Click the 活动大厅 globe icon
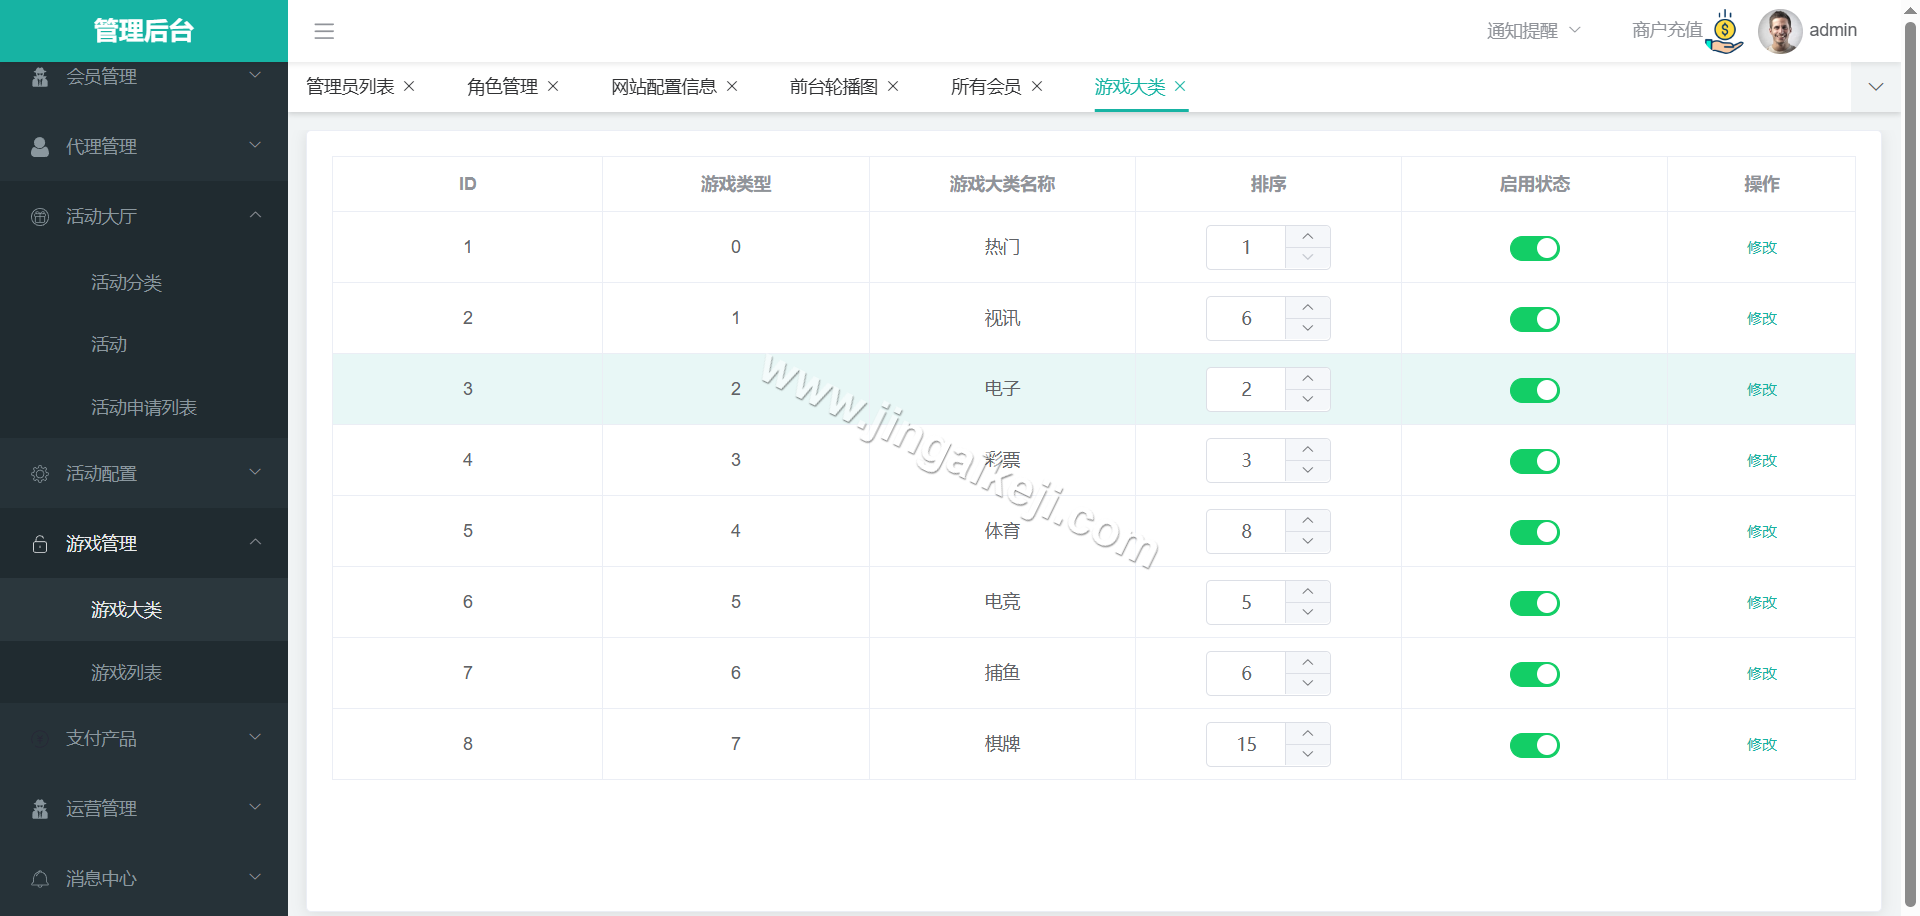 click(40, 216)
